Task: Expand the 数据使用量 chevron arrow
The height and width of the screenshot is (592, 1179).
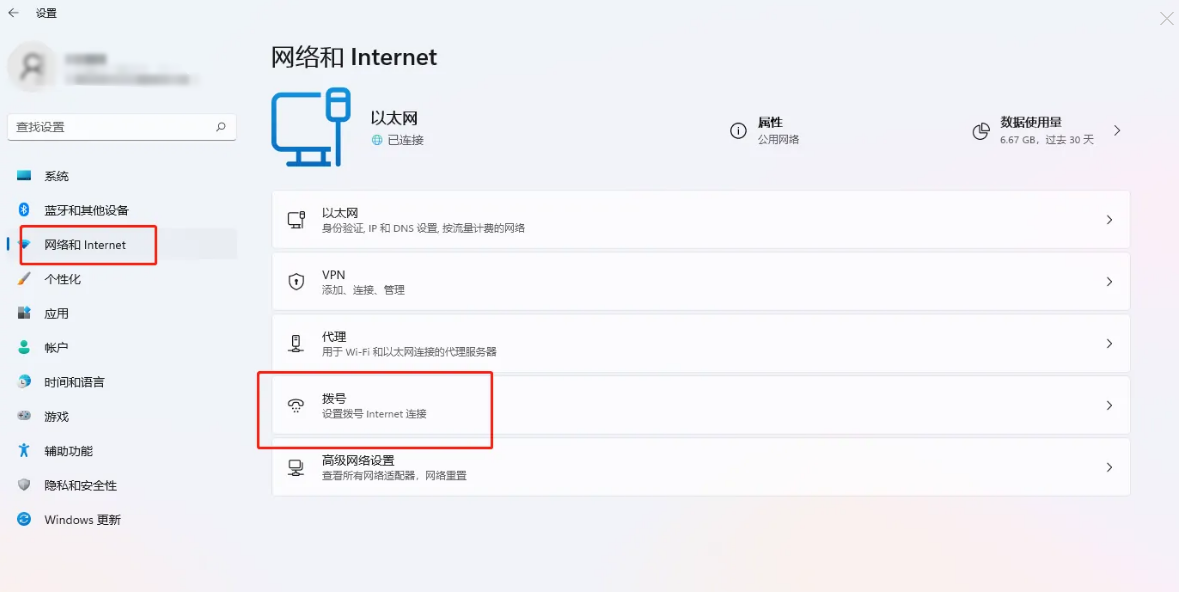Action: click(x=1117, y=130)
